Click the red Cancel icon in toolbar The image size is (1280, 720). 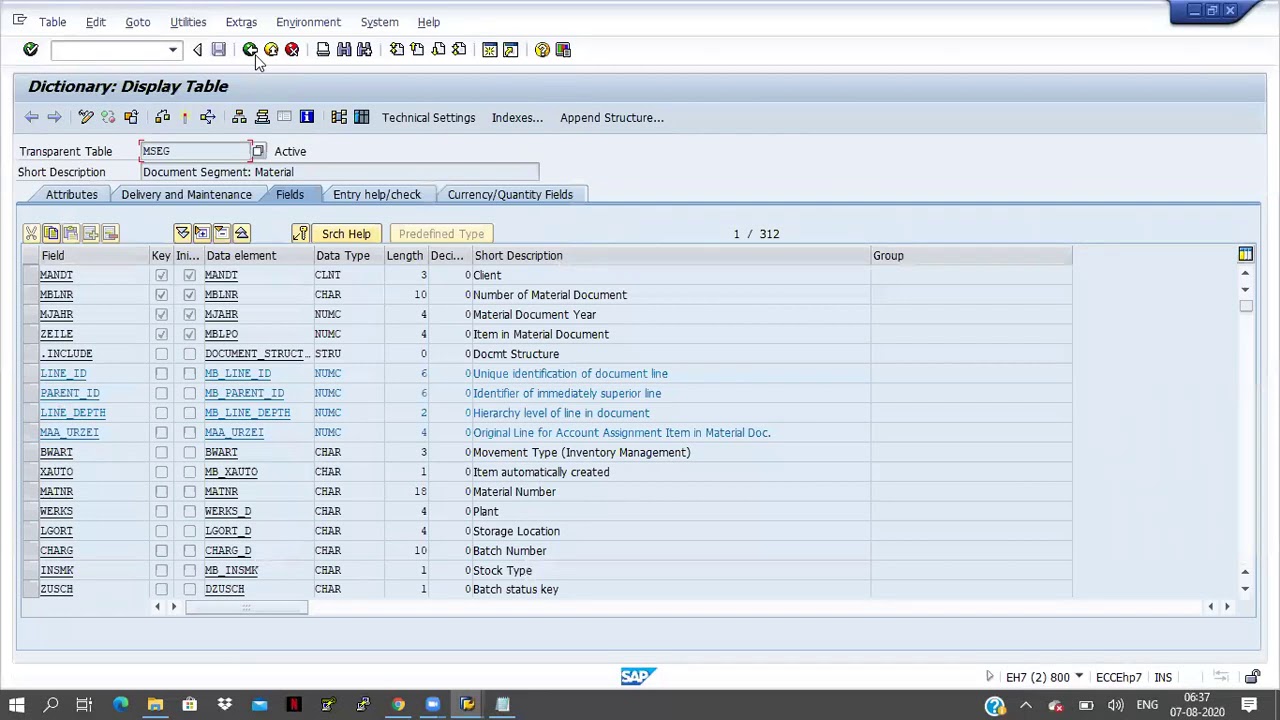(x=292, y=50)
